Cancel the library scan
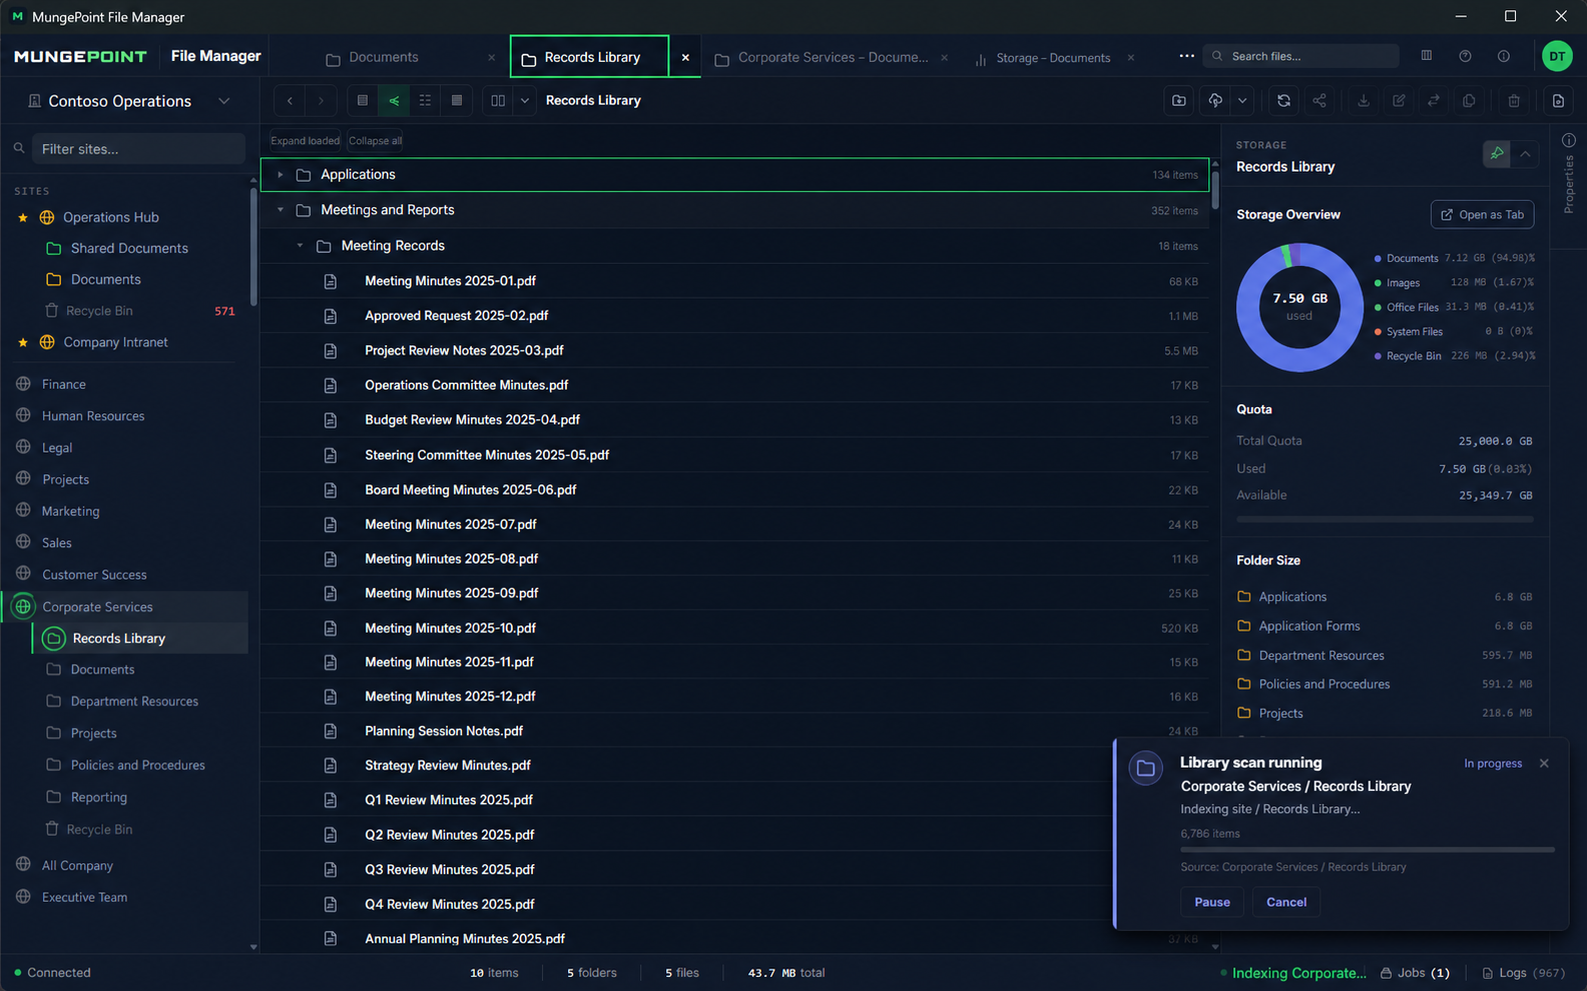1587x991 pixels. click(1286, 902)
